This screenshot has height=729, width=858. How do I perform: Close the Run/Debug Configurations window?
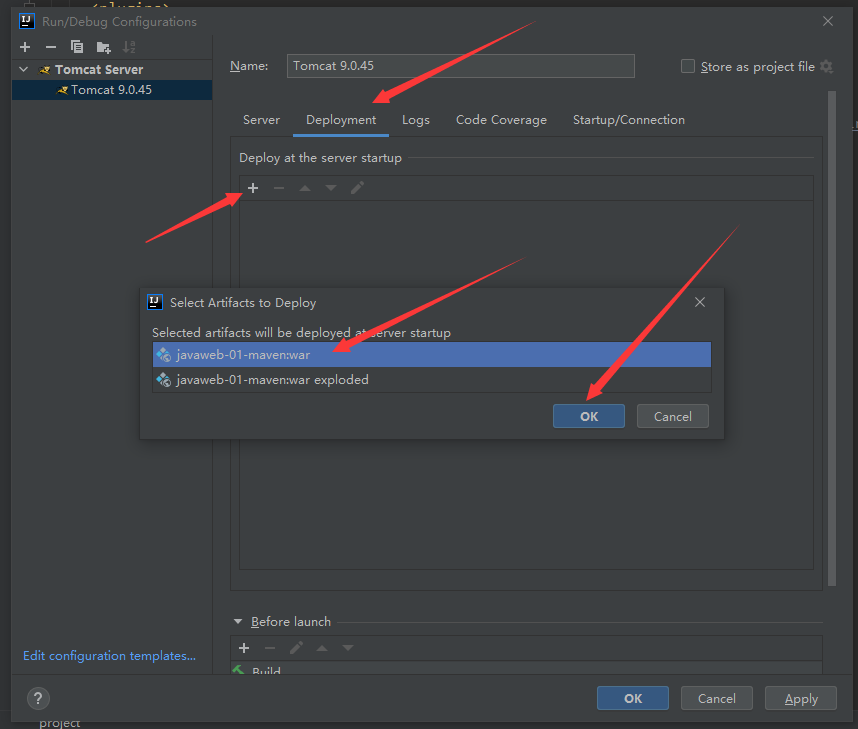tap(828, 21)
